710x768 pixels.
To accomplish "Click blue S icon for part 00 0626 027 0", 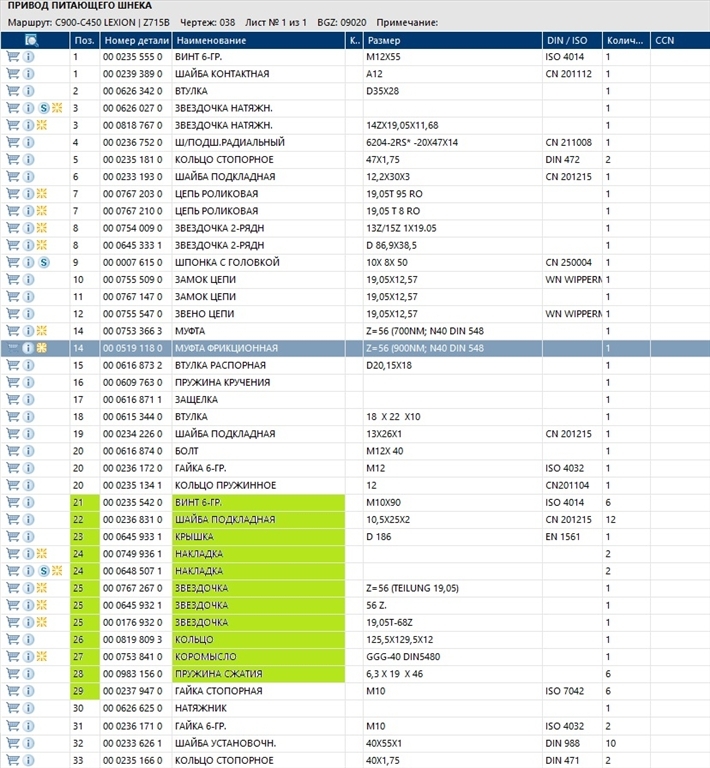I will (44, 108).
